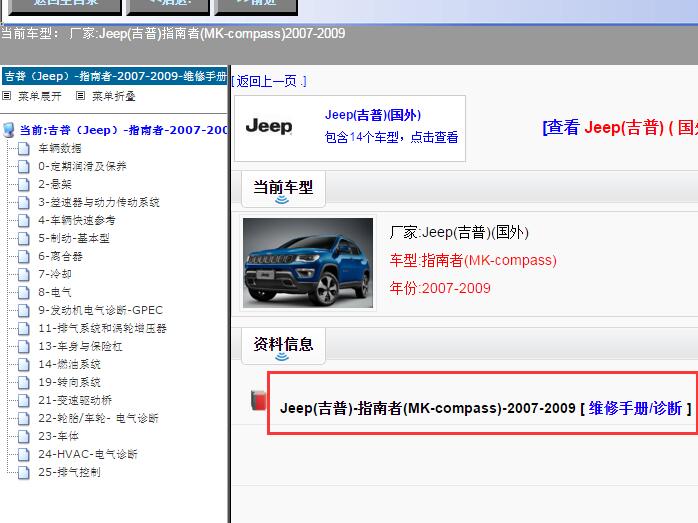The height and width of the screenshot is (523, 698).
Task: Click the Jeep(吉普)-指南者(MK-compass)-2007-2009 manual title
Action: [427, 408]
